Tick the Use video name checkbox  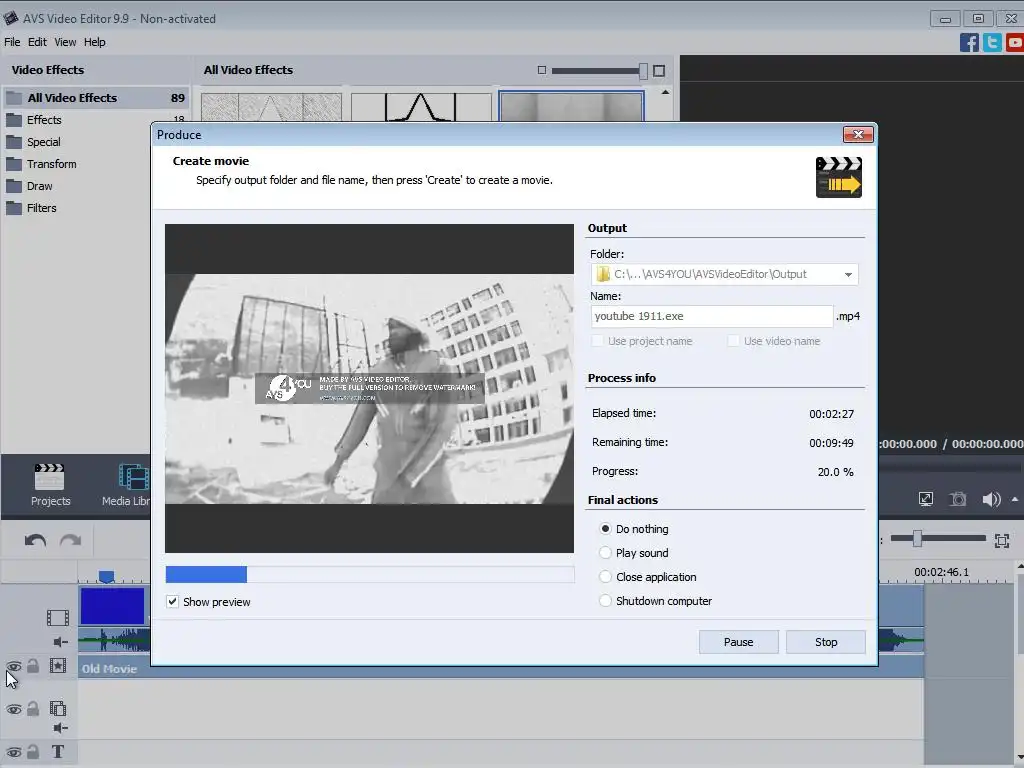pos(733,341)
